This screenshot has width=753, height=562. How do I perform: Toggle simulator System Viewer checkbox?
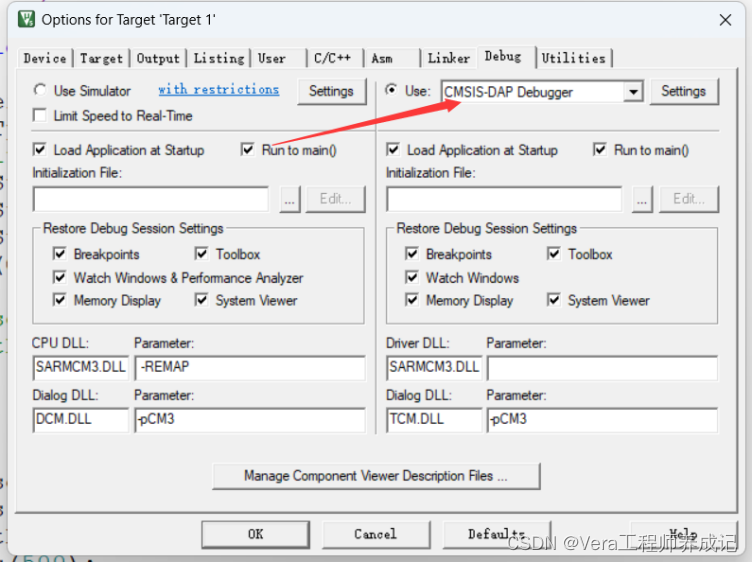(x=202, y=300)
